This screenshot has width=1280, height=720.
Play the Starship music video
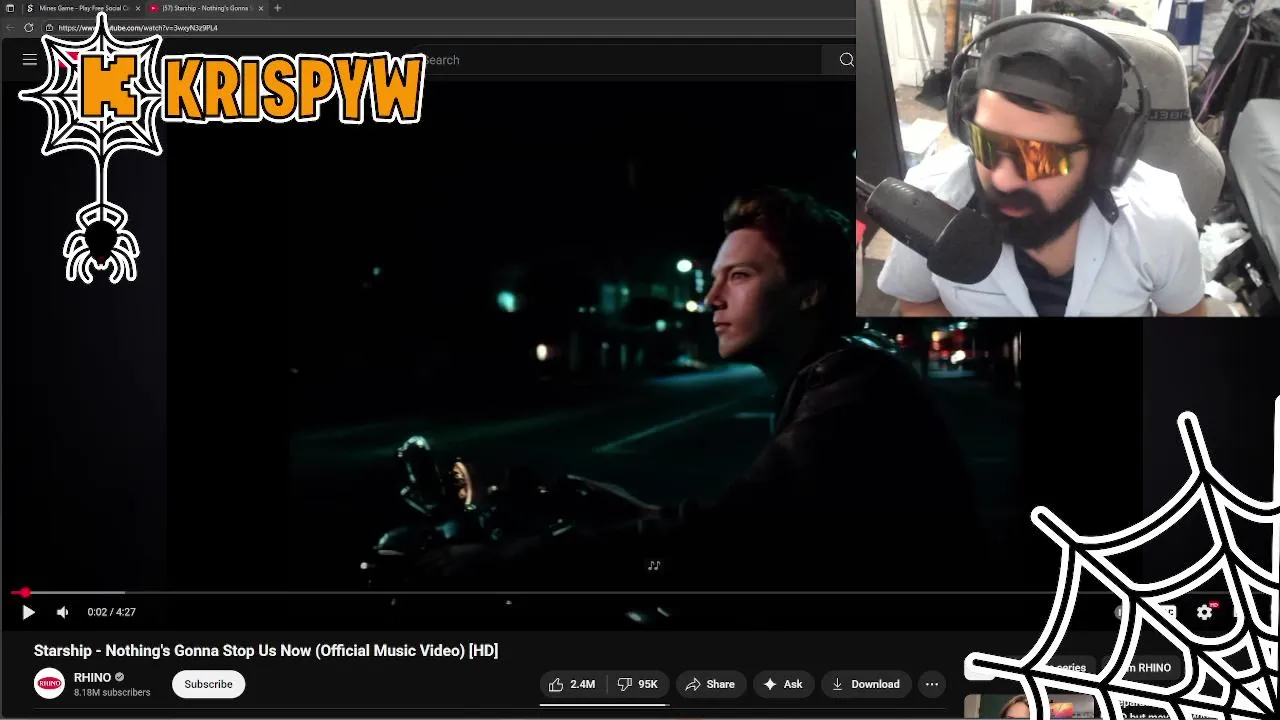click(x=28, y=612)
